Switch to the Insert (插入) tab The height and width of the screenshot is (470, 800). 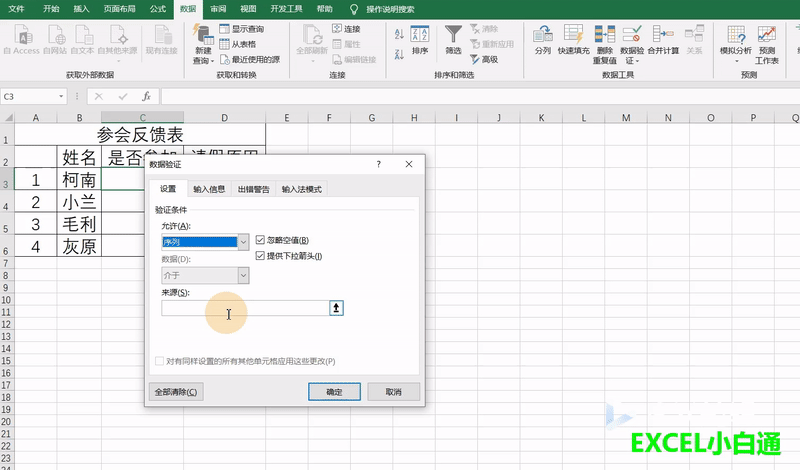(x=81, y=9)
